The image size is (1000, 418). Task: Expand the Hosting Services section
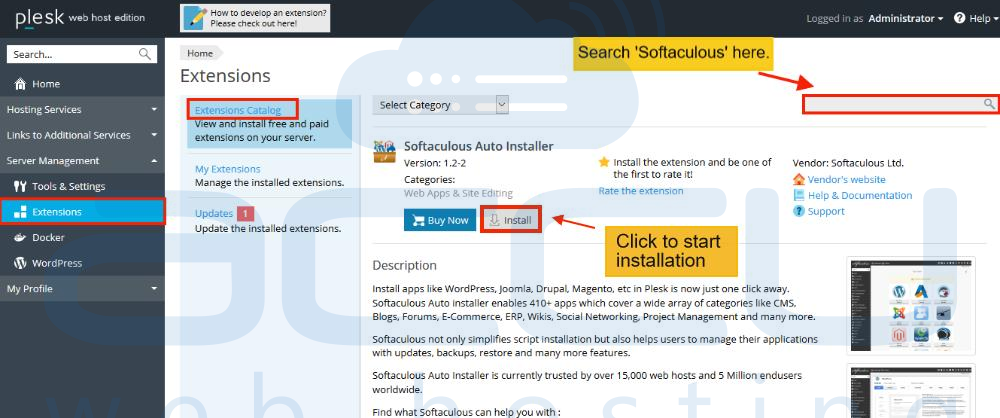tap(82, 110)
